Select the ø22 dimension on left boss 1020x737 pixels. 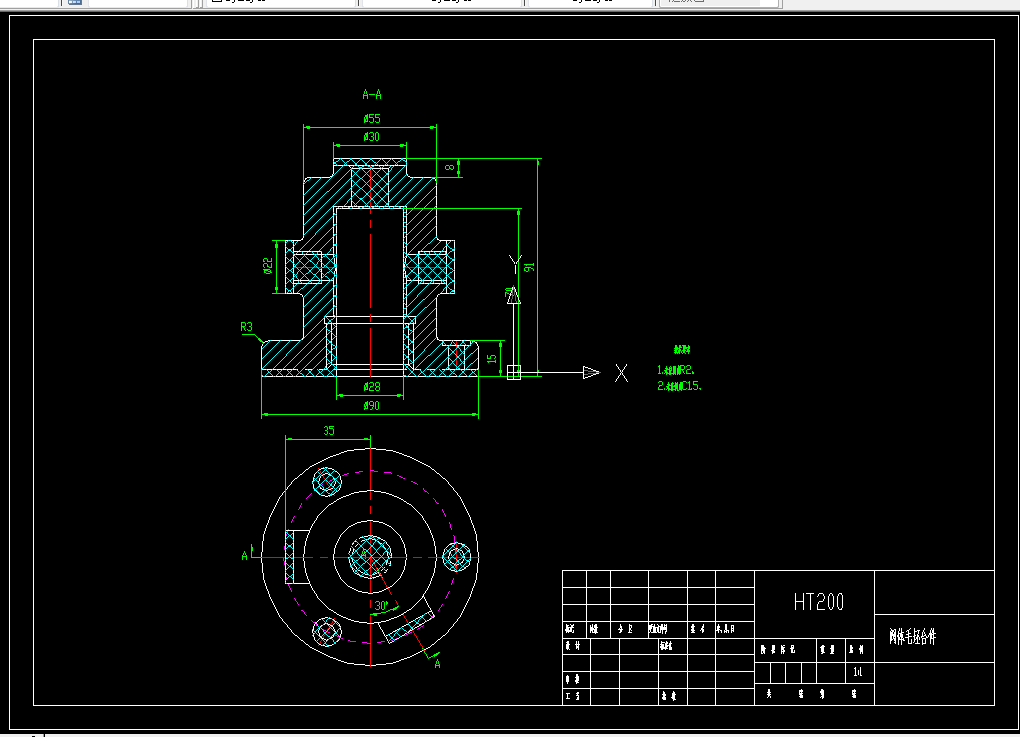(x=268, y=266)
